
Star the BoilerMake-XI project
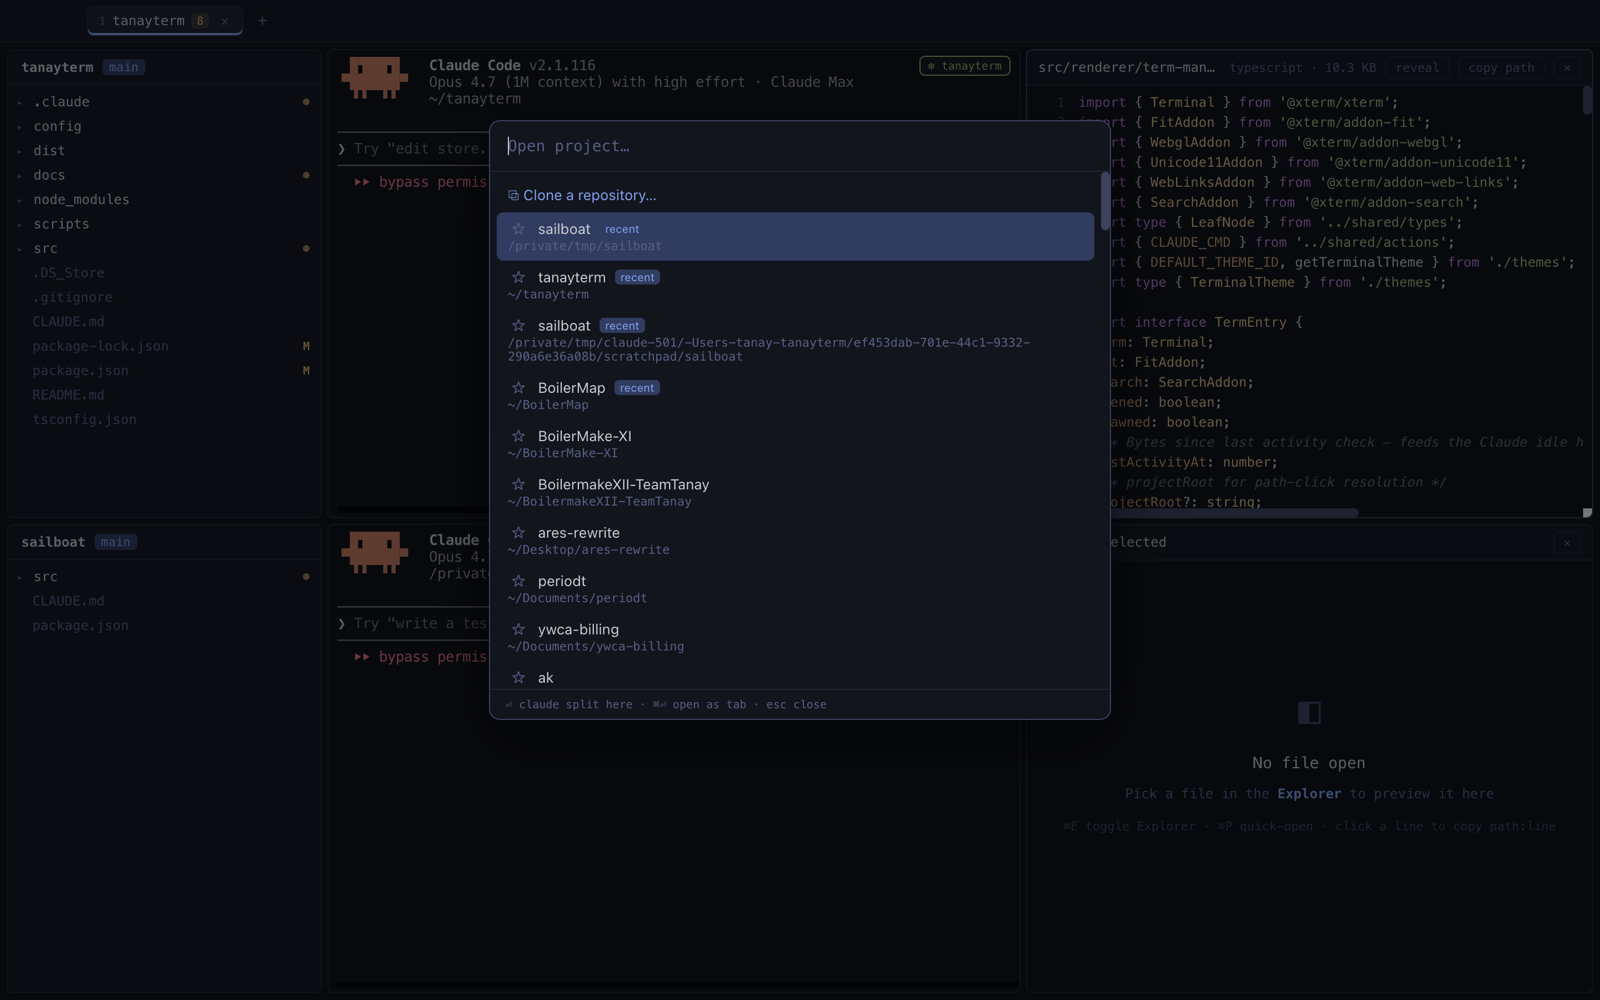[x=518, y=436]
